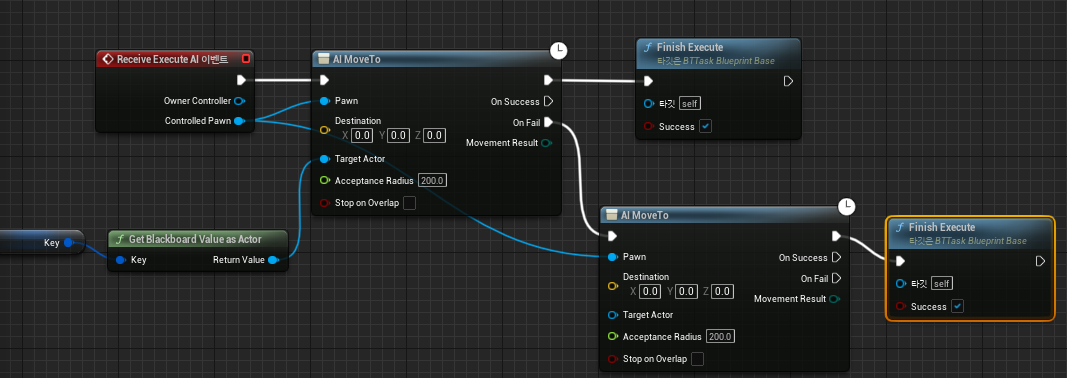Uncheck Success checkbox on unselected Finish Execute node
1067x378 pixels.
coord(706,127)
